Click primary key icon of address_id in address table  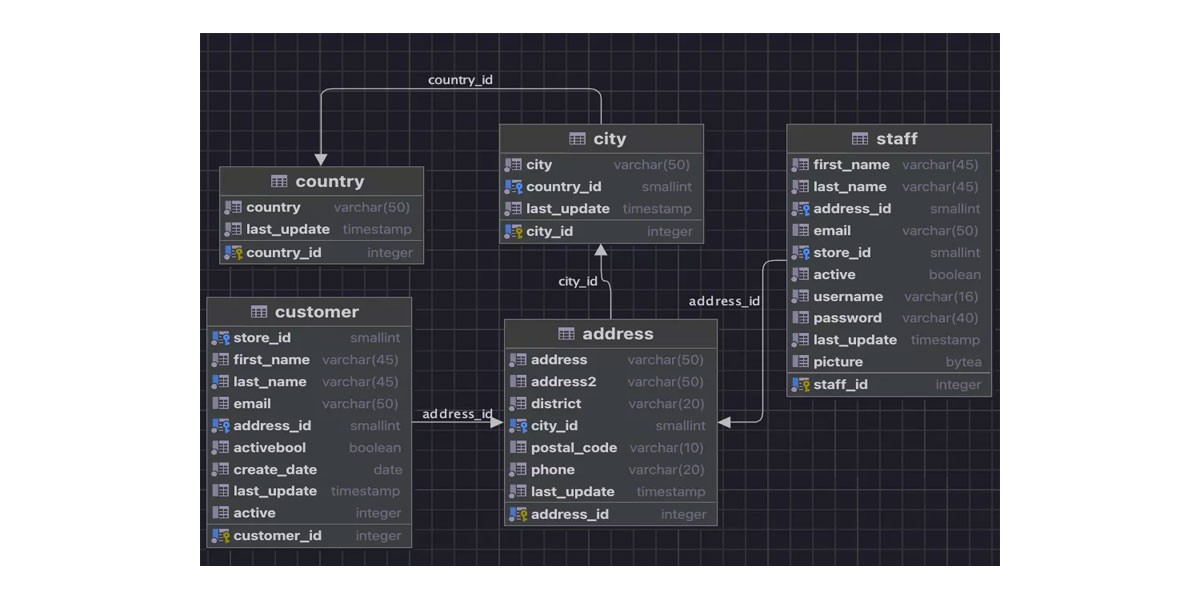(x=518, y=515)
